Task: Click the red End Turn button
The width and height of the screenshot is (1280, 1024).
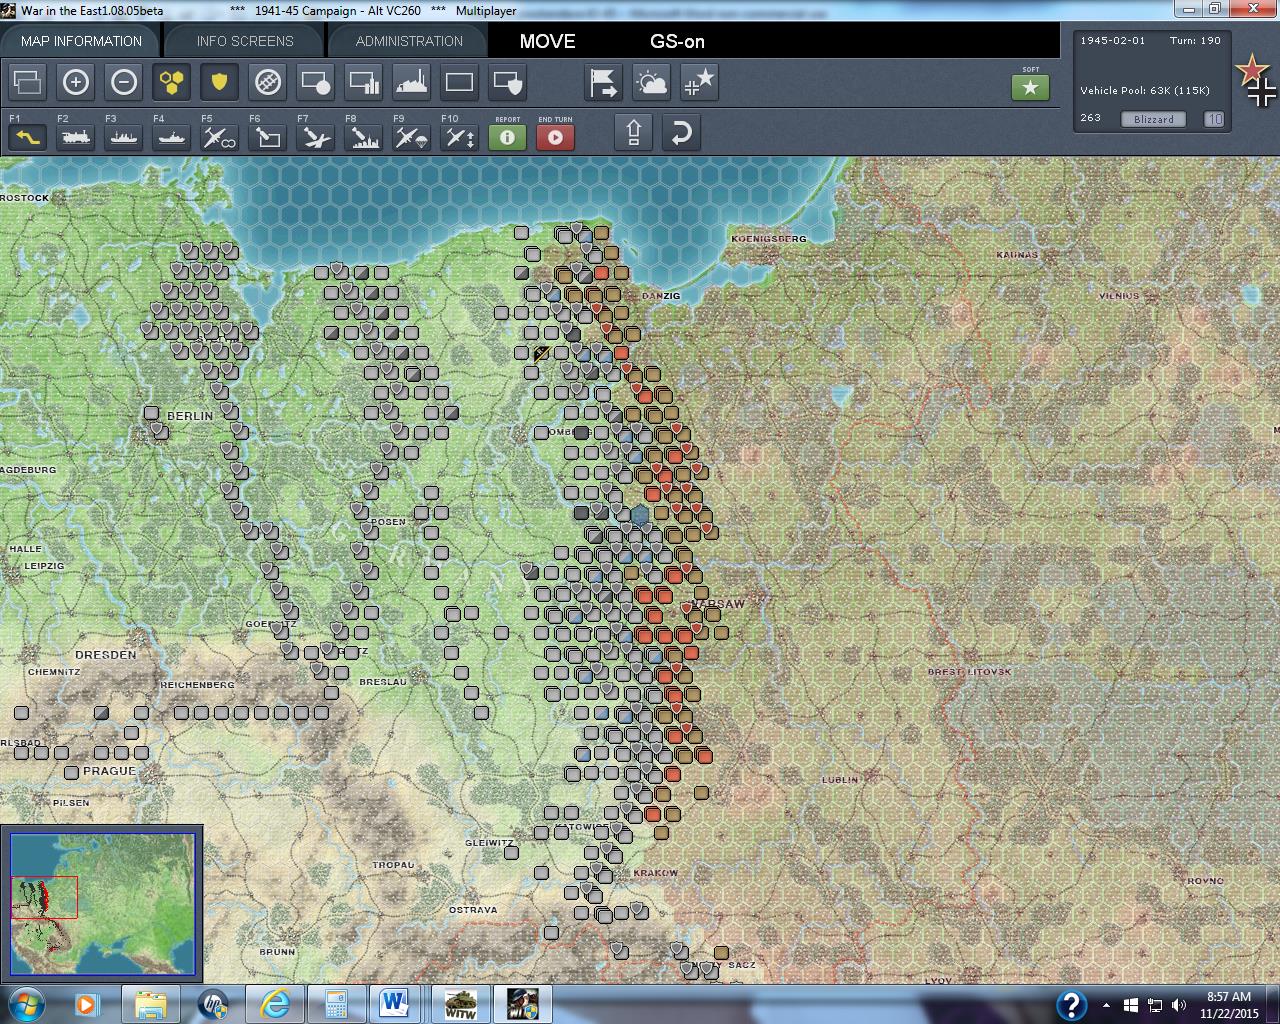Action: [555, 136]
